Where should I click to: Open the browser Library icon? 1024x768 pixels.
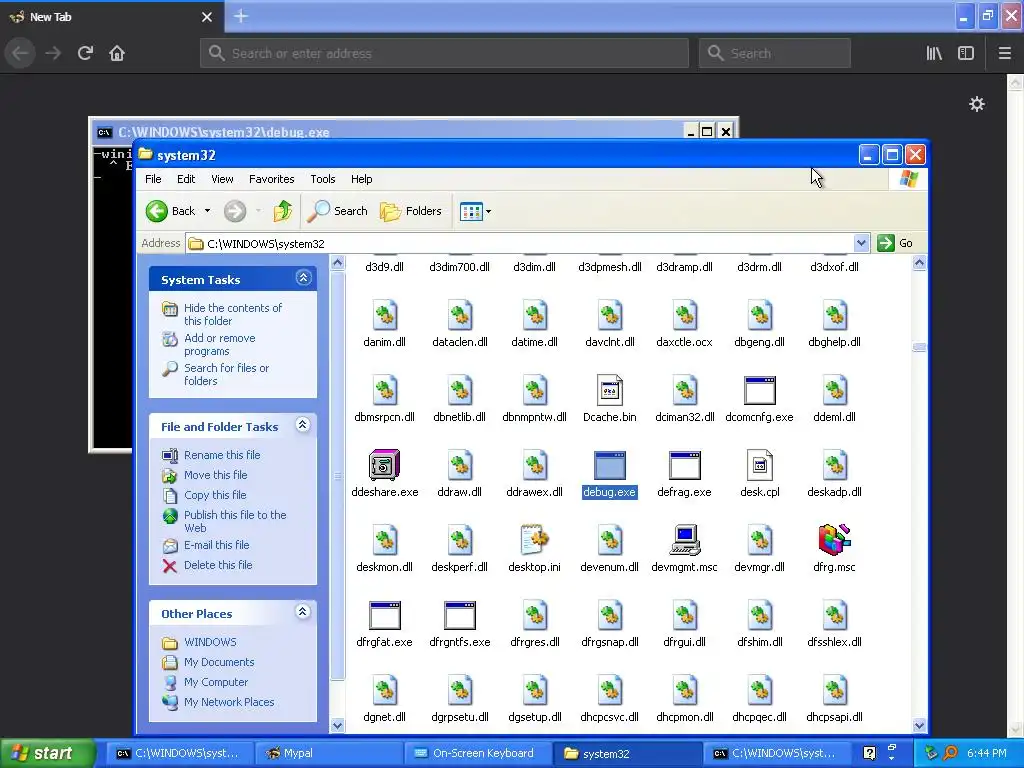tap(934, 53)
